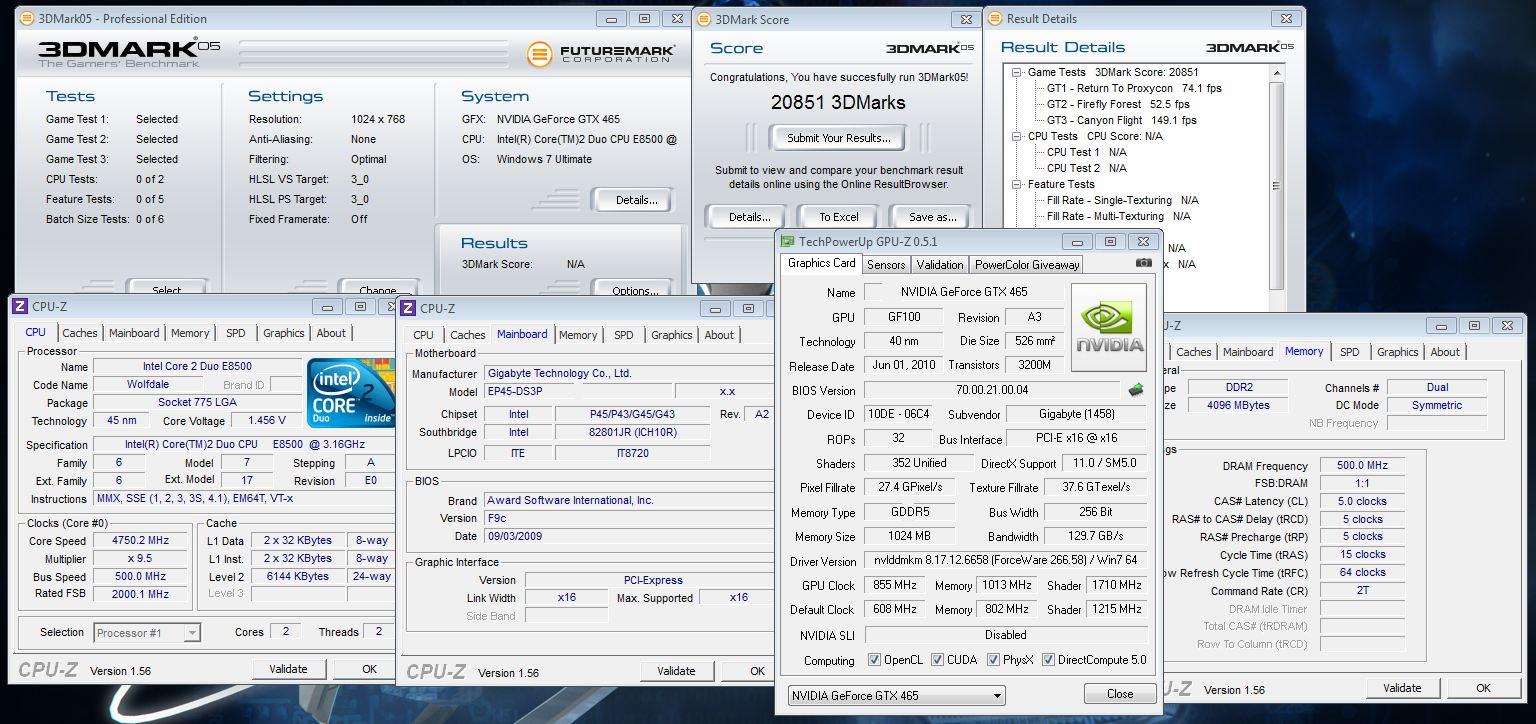The height and width of the screenshot is (724, 1536).
Task: Click the 3DMark05 Professional Edition title icon
Action: pyautogui.click(x=26, y=18)
